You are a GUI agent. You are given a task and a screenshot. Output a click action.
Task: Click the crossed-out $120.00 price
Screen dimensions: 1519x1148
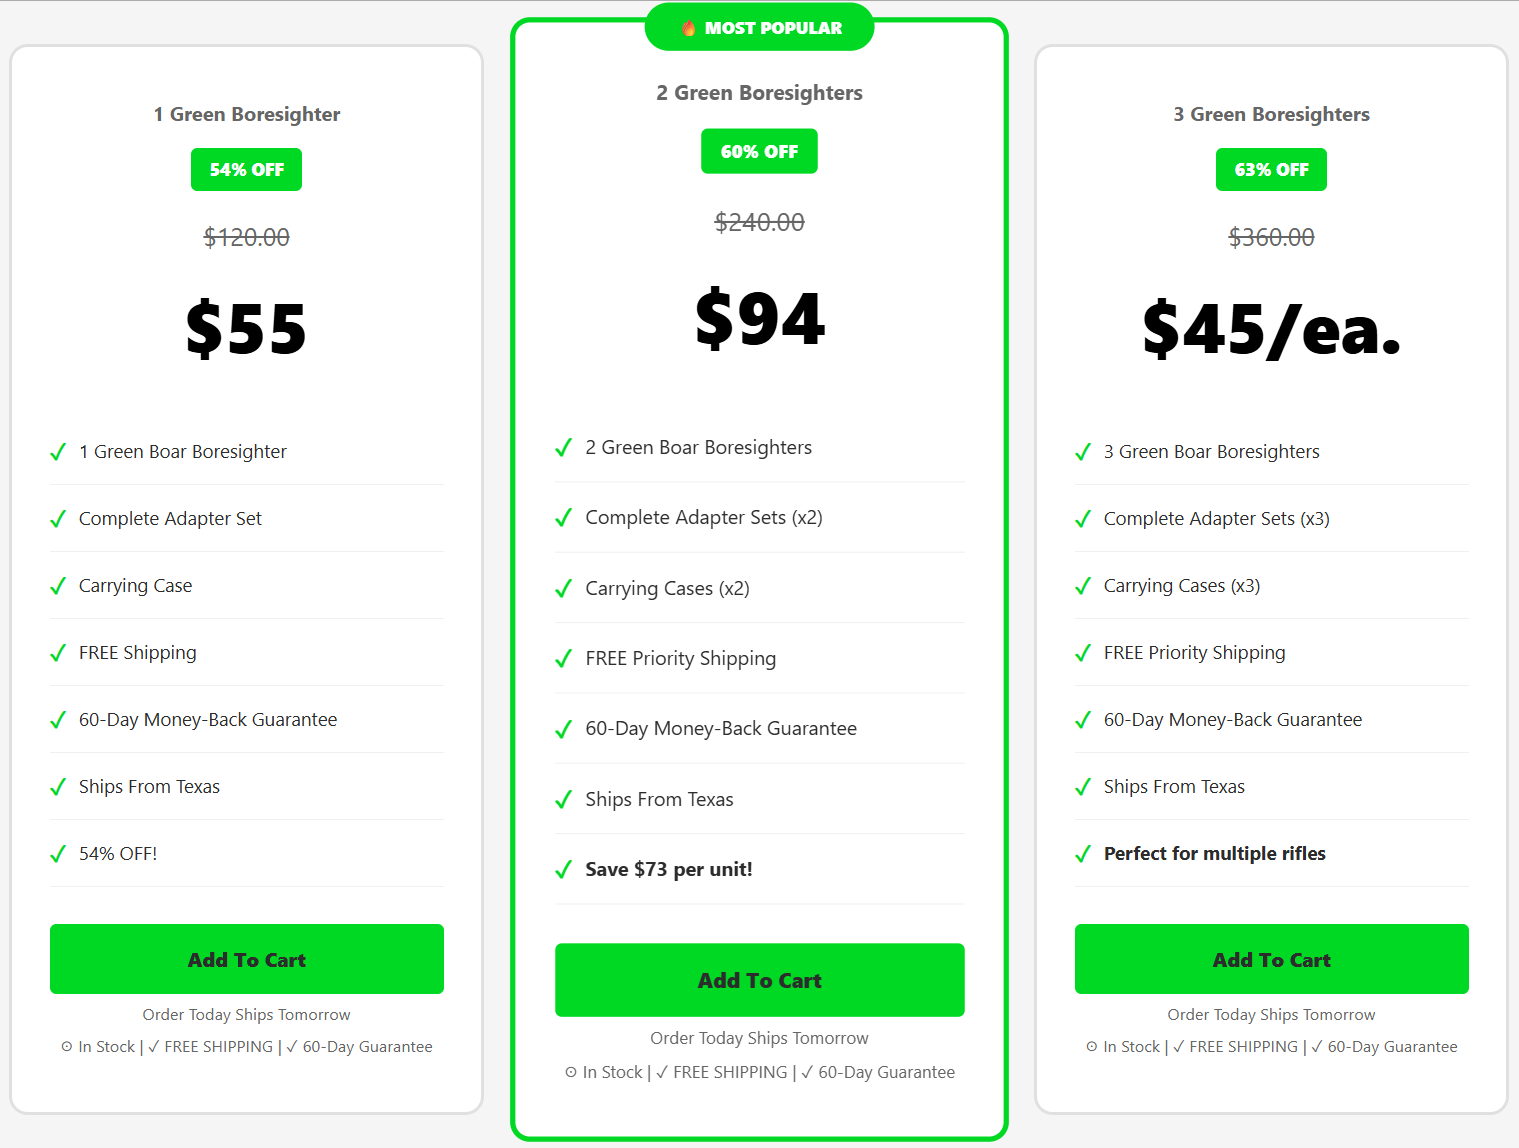tap(247, 238)
